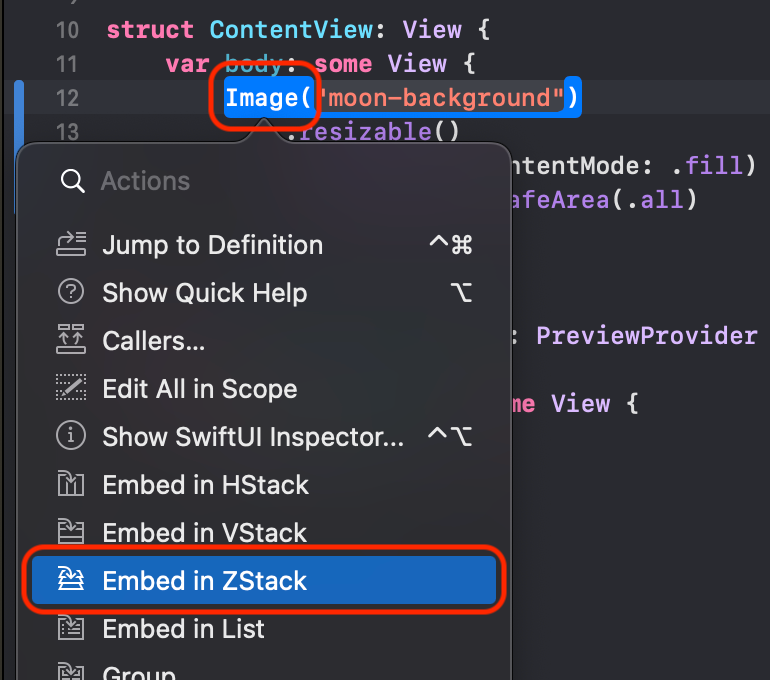Open Callers… menu item
This screenshot has height=680, width=770.
(264, 340)
